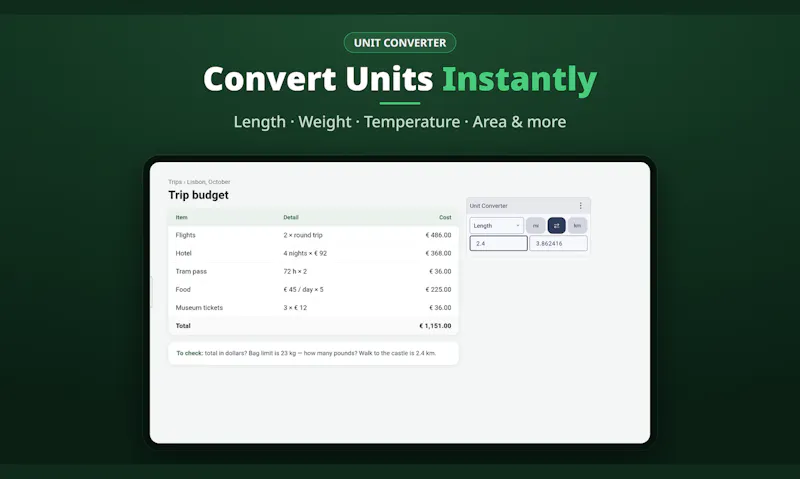
Task: Select the Flights row label
Action: coord(185,235)
